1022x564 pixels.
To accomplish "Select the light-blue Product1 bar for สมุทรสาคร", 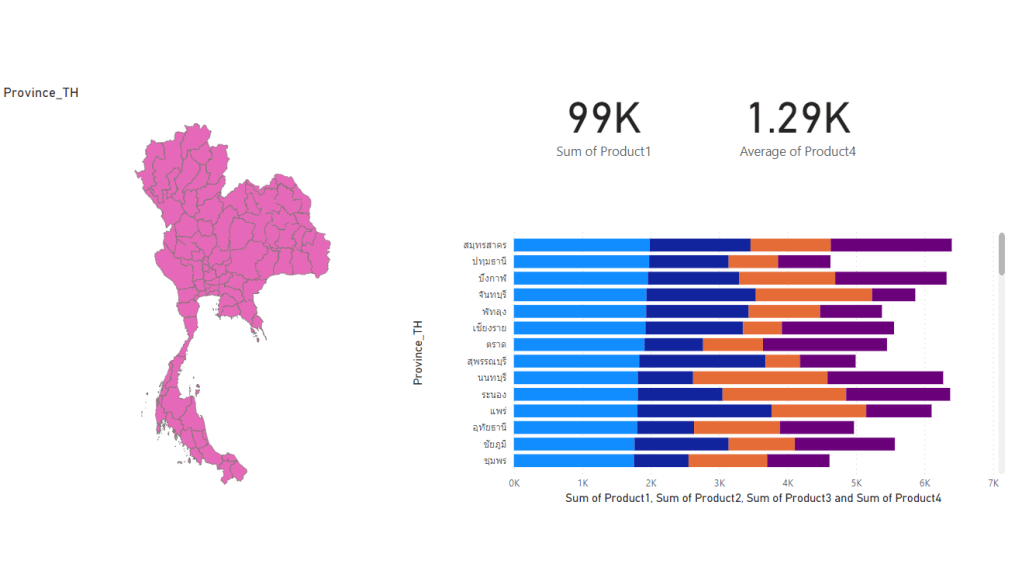I will click(581, 245).
